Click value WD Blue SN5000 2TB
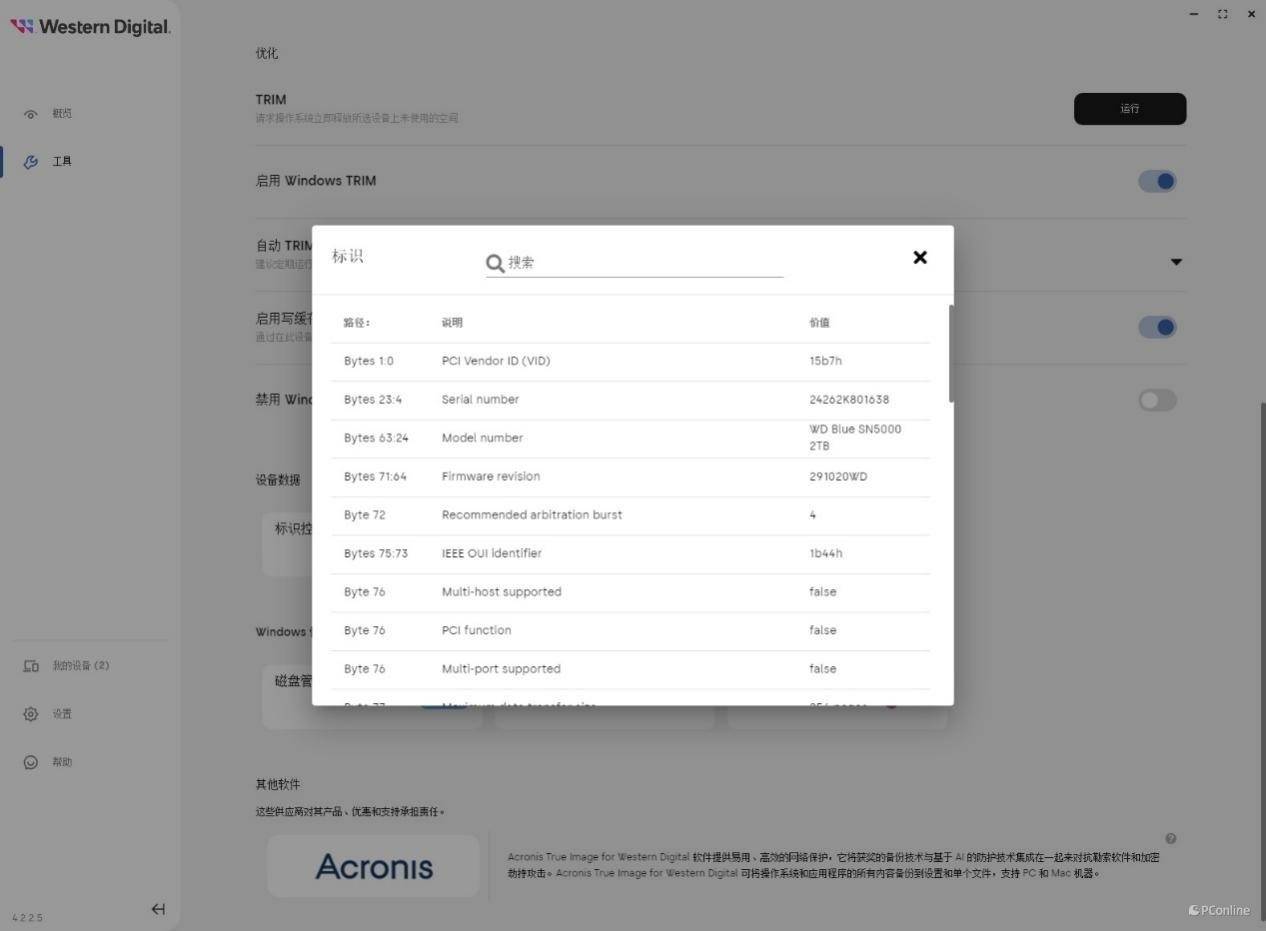This screenshot has width=1266, height=931. tap(855, 438)
